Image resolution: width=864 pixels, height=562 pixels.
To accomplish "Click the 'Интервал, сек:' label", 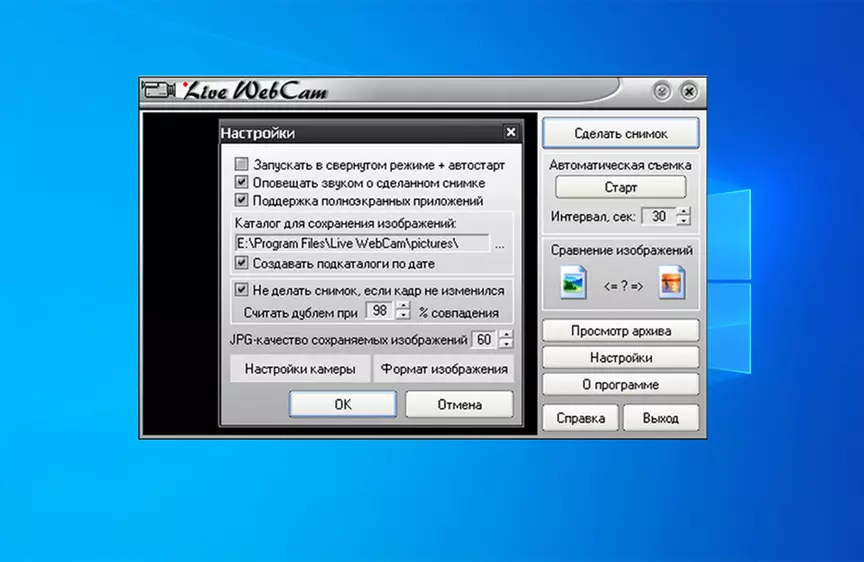I will click(x=593, y=217).
